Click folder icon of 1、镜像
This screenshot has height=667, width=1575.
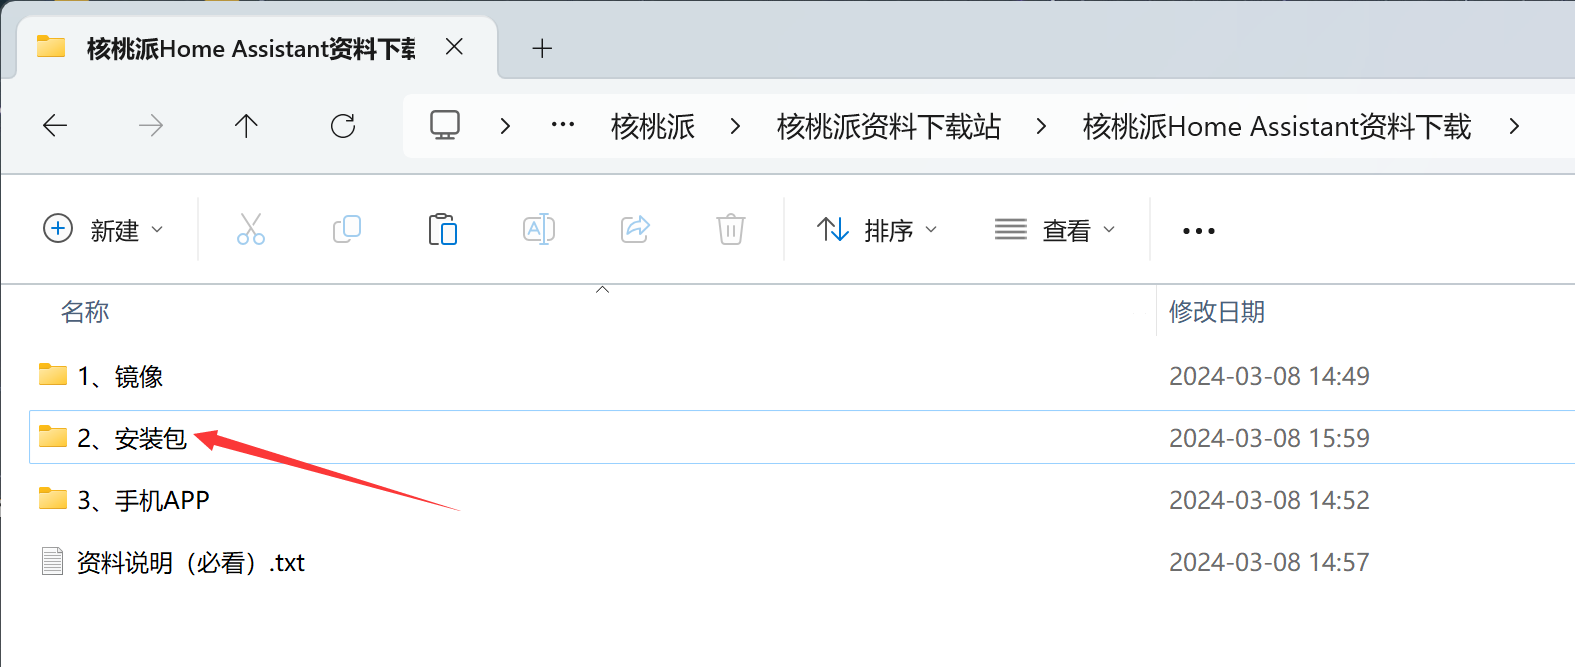[53, 375]
